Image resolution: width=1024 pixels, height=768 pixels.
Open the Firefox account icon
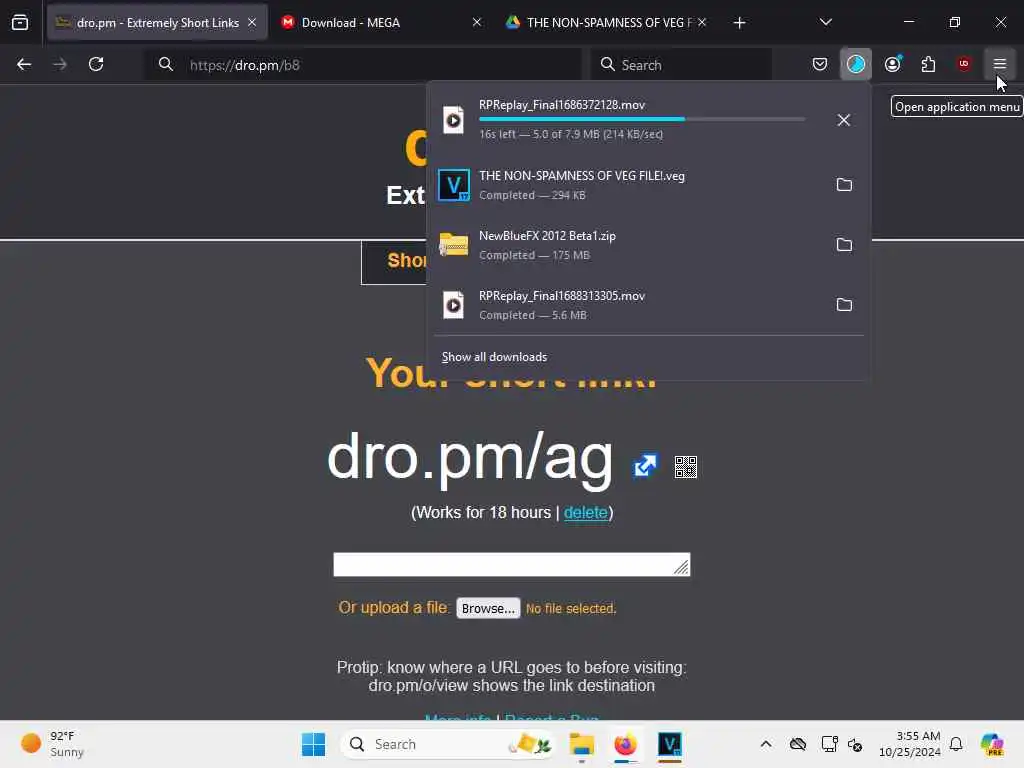tap(892, 64)
